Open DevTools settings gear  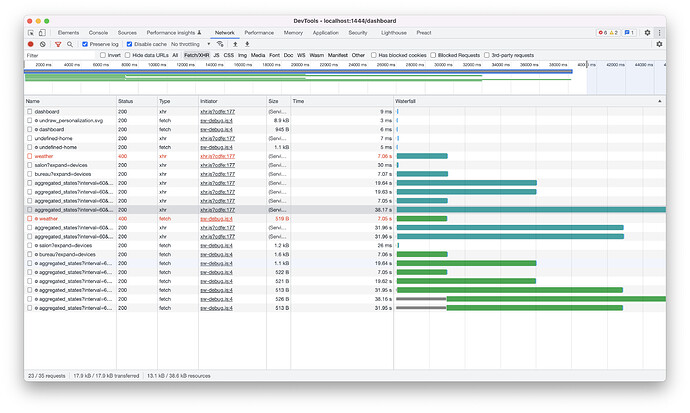click(647, 32)
